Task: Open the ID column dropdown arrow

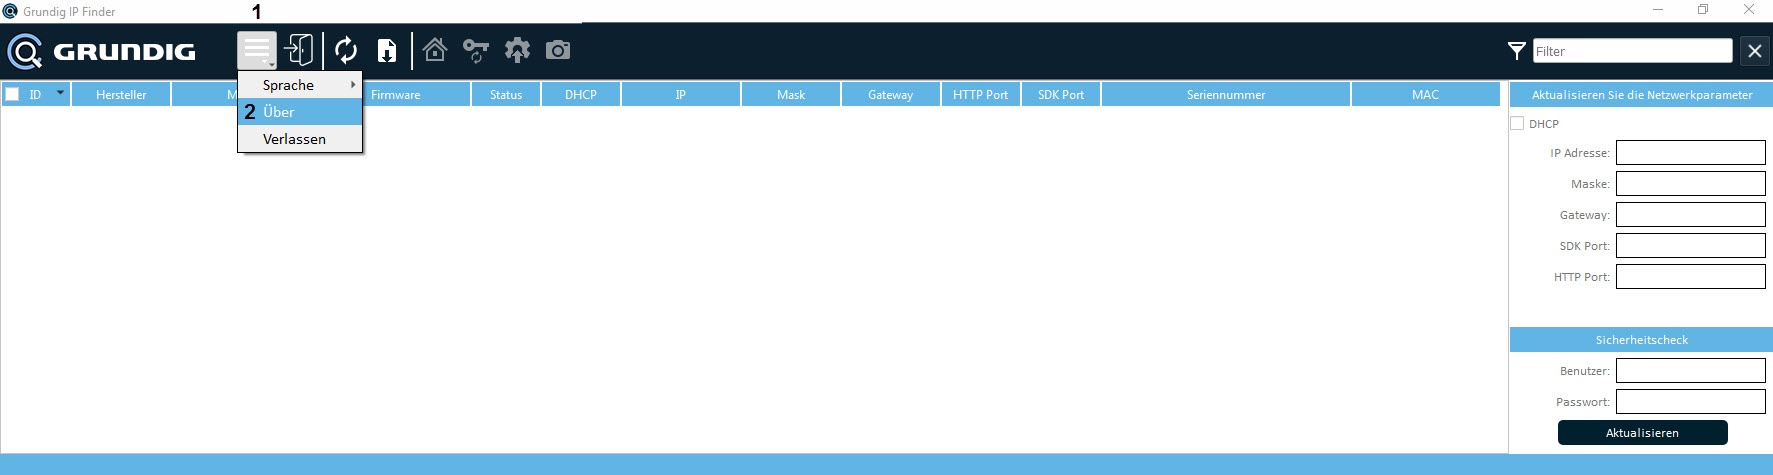Action: pos(60,93)
